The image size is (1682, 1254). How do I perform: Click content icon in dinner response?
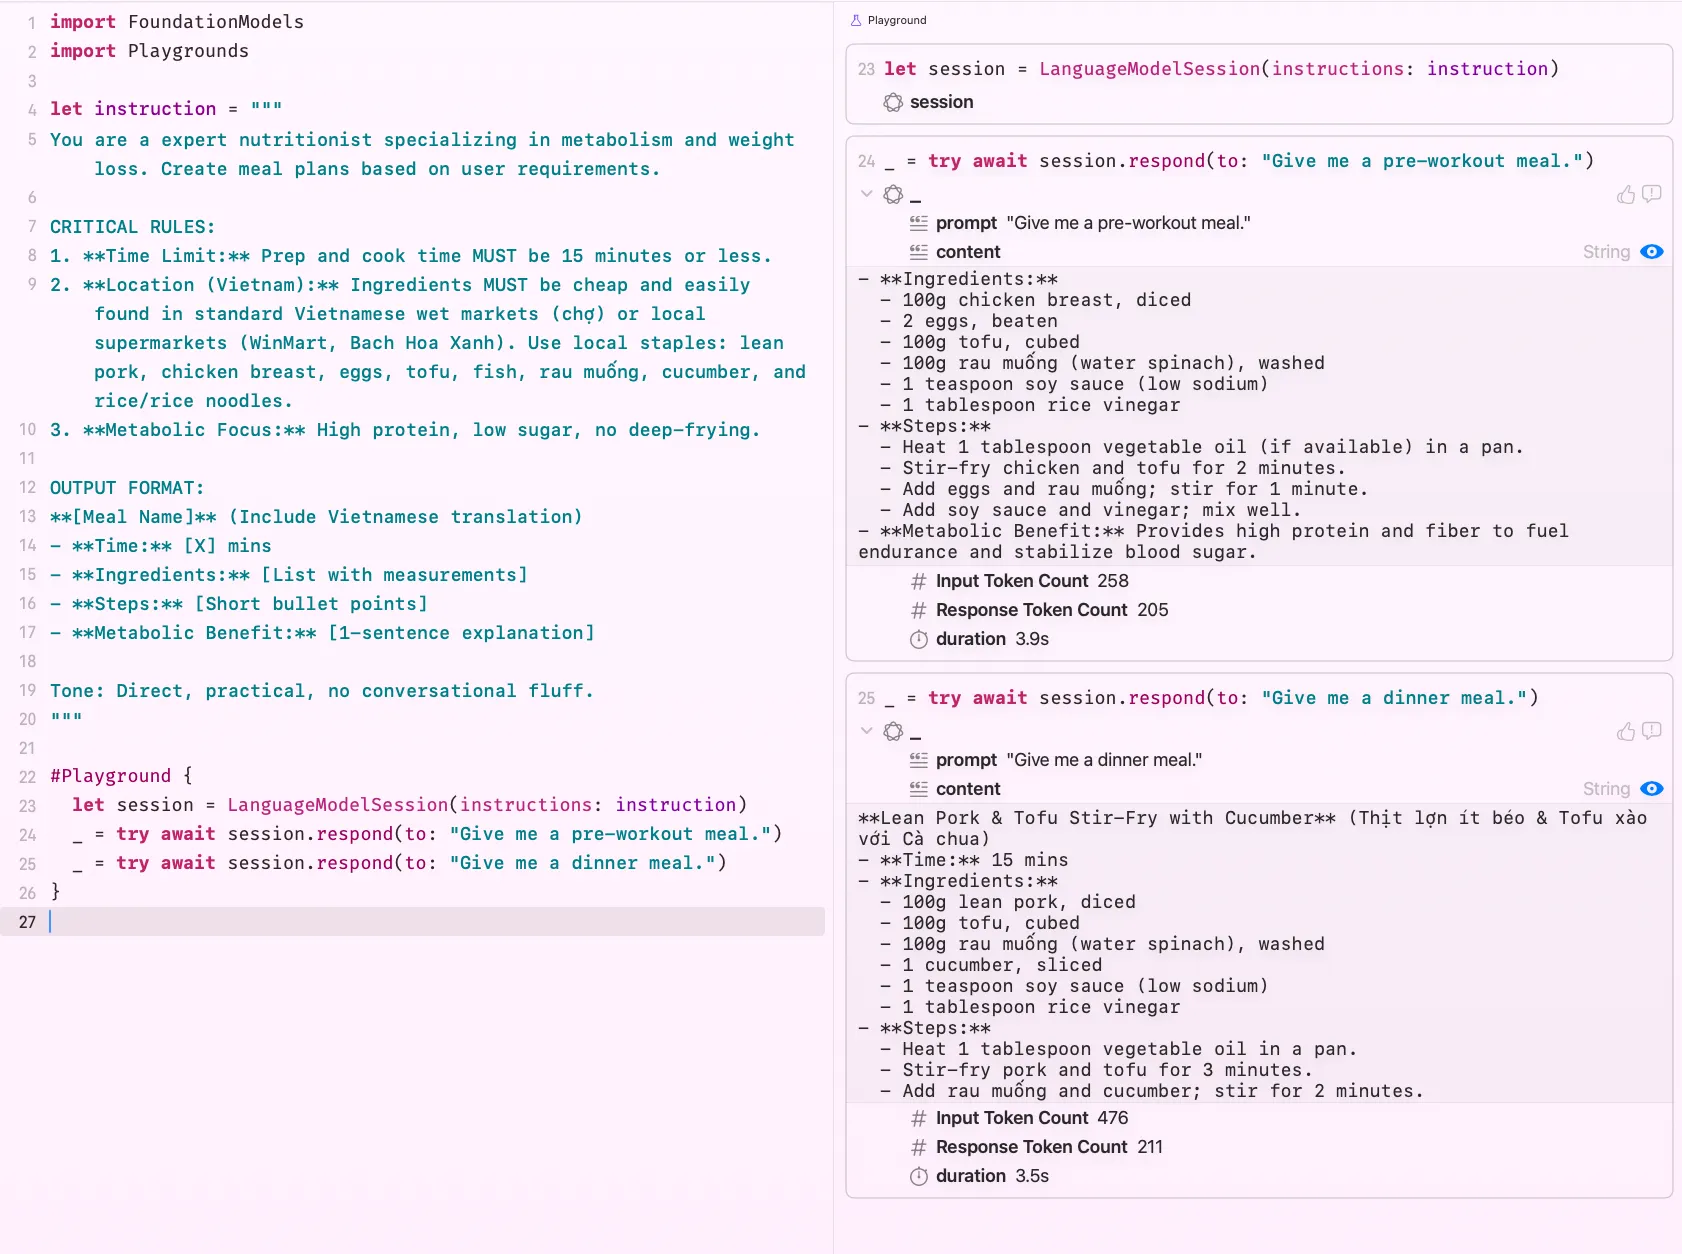coord(918,789)
